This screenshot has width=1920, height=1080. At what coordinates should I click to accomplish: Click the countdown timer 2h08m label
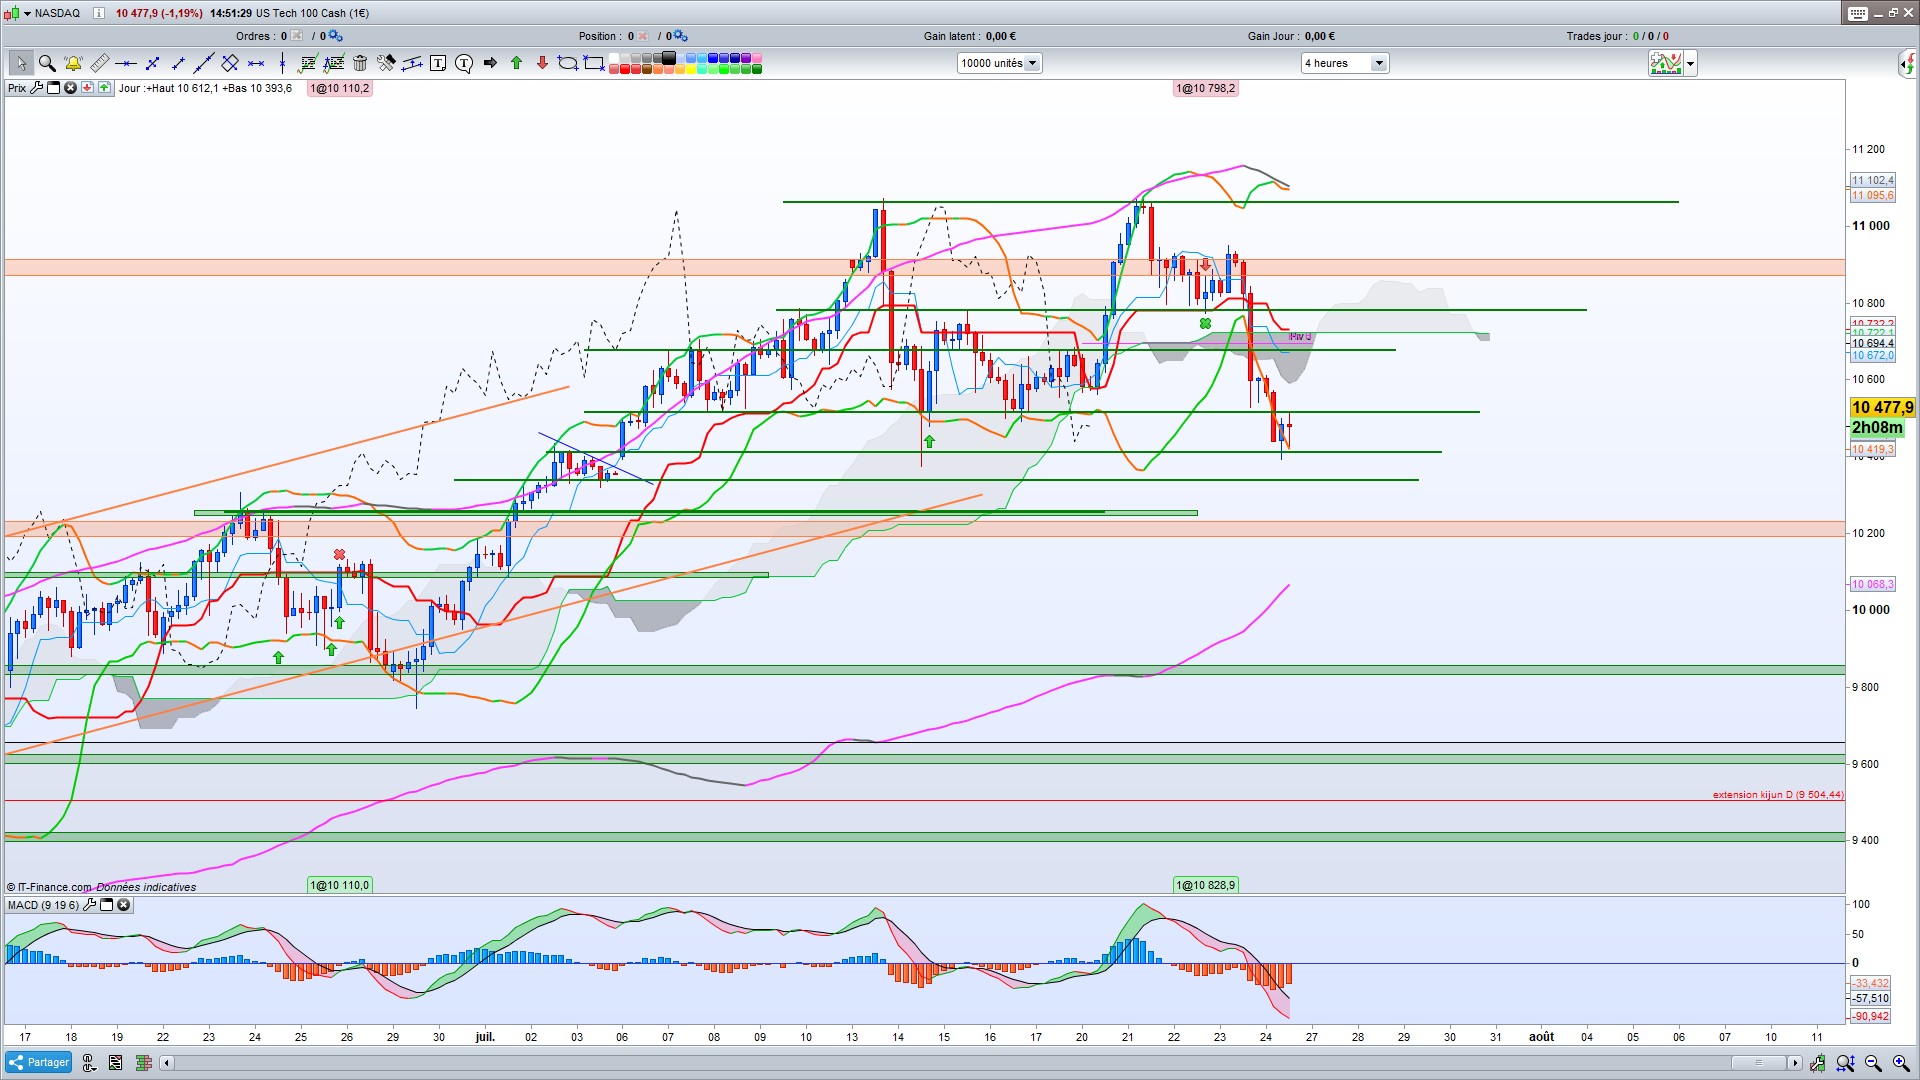[x=1878, y=427]
